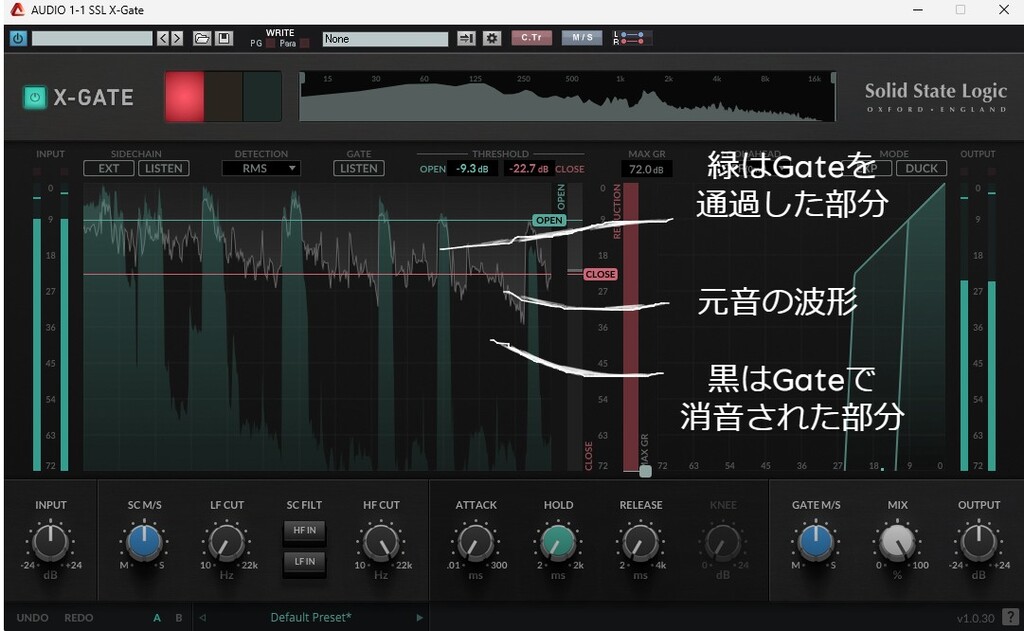Open the DETECTION RMS dropdown
Screen dimensions: 1024x631
tap(261, 169)
